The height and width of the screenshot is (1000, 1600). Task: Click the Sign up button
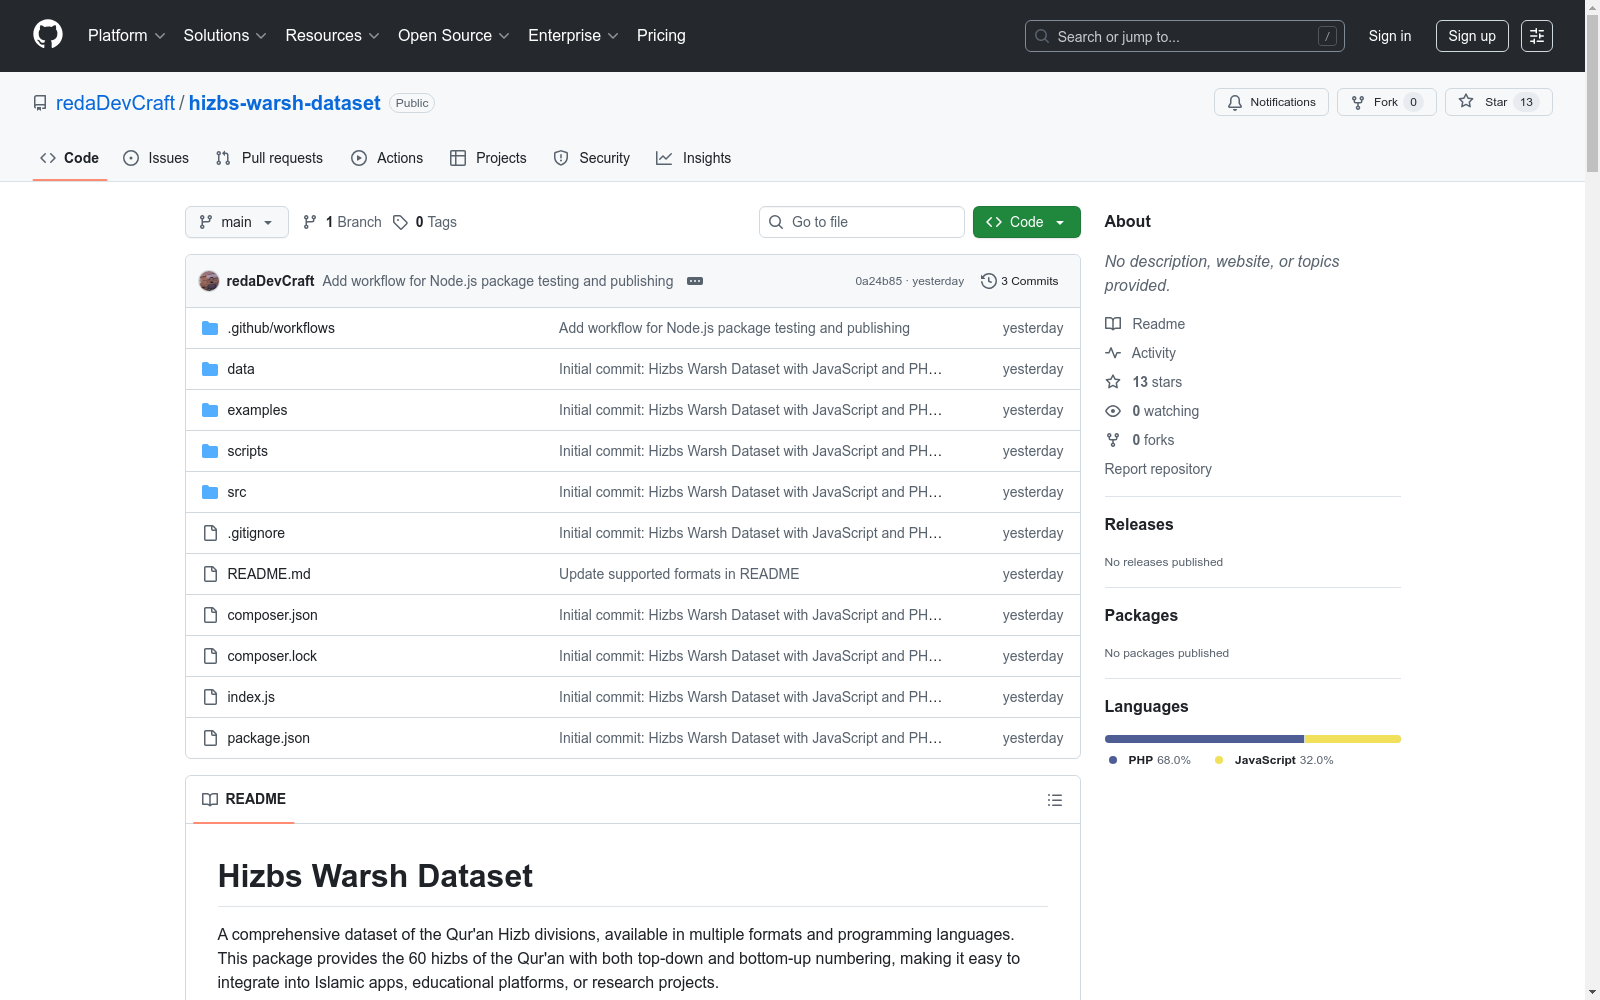[1472, 36]
